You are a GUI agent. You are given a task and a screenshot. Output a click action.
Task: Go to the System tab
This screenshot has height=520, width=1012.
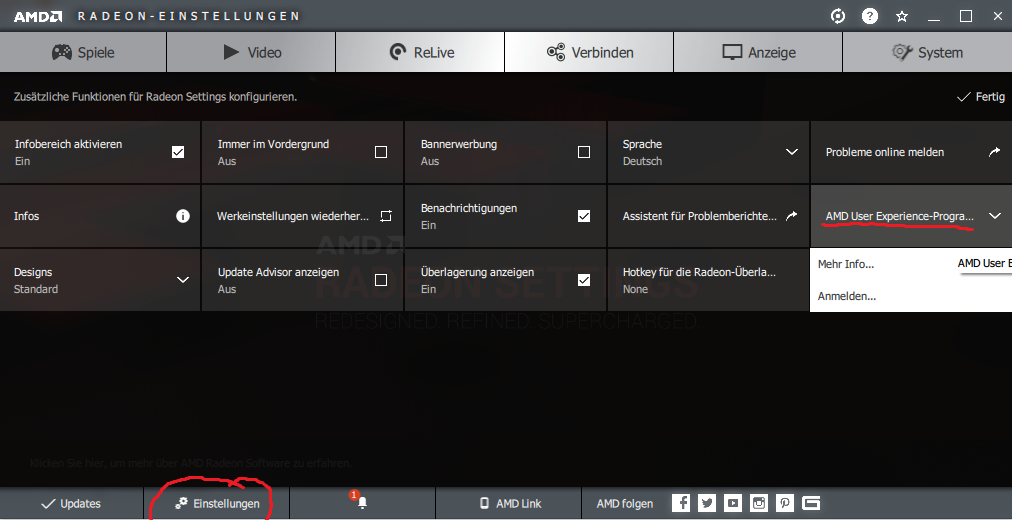tap(927, 52)
